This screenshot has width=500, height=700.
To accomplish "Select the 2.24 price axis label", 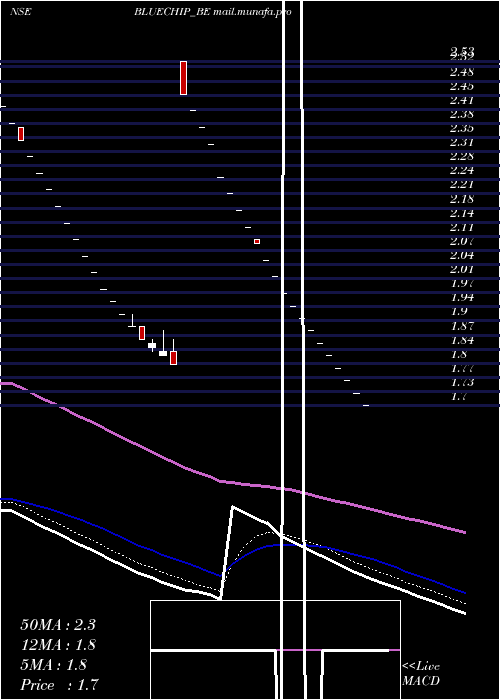I will 462,170.
